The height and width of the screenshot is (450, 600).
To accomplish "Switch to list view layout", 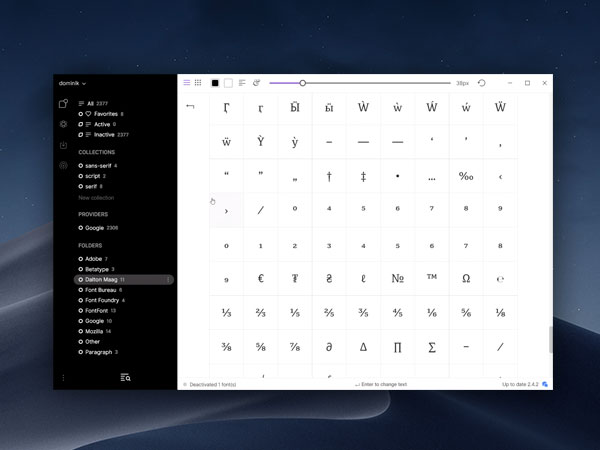I will click(x=187, y=83).
